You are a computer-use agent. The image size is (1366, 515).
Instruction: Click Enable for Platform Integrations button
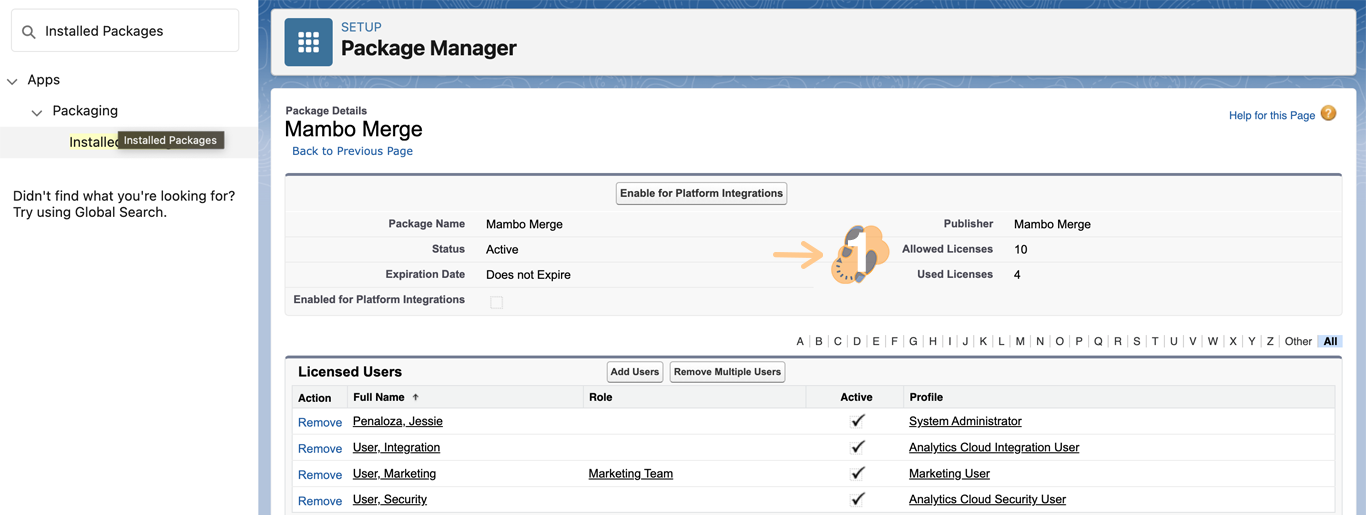click(x=701, y=194)
